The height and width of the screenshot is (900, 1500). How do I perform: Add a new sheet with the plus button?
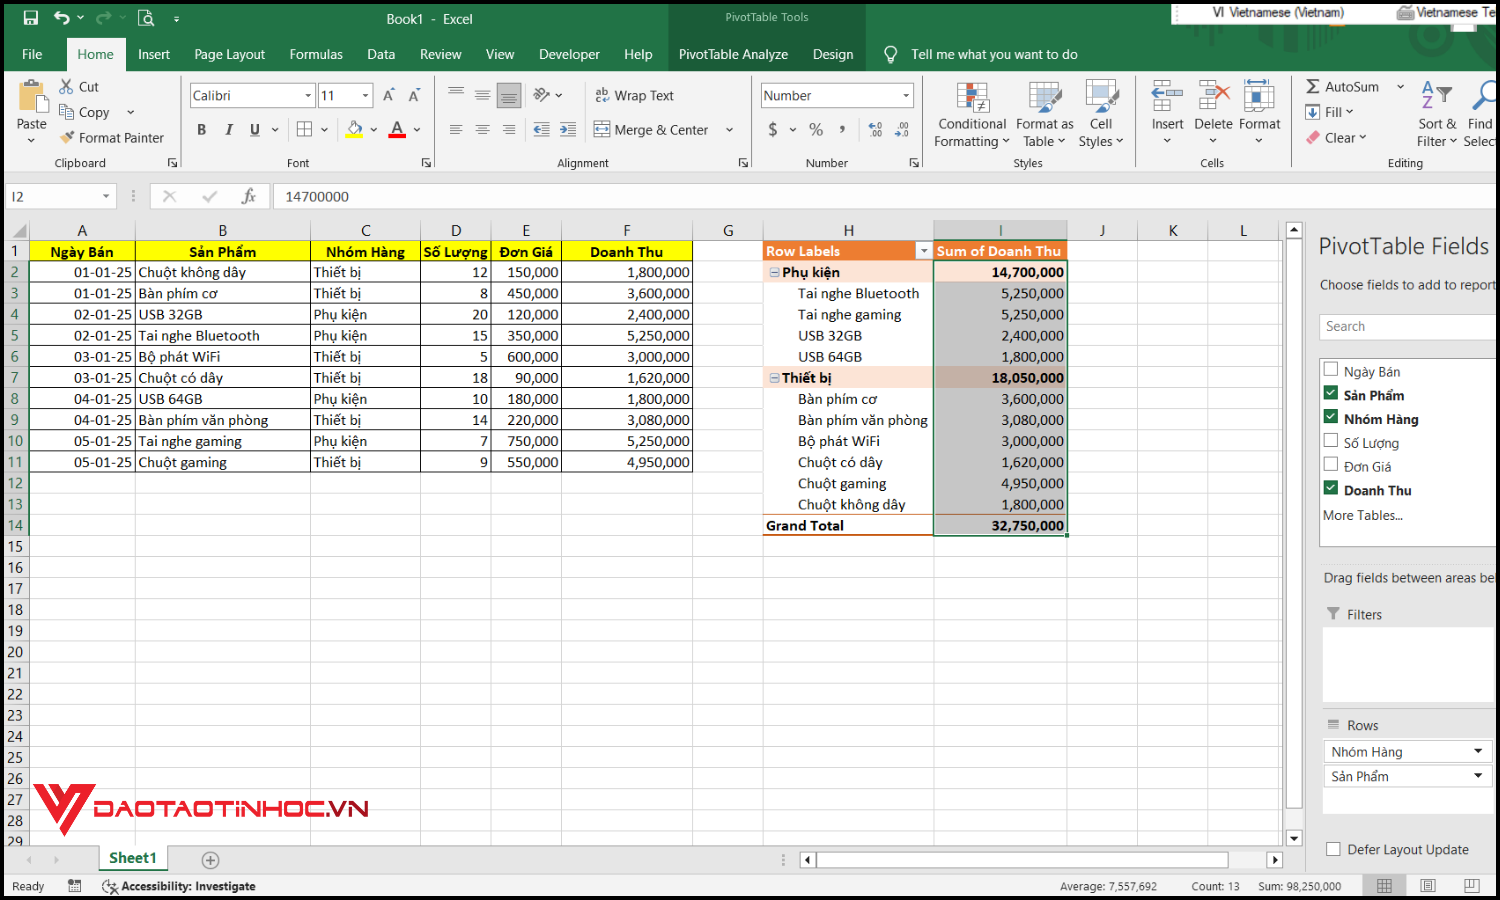(209, 859)
